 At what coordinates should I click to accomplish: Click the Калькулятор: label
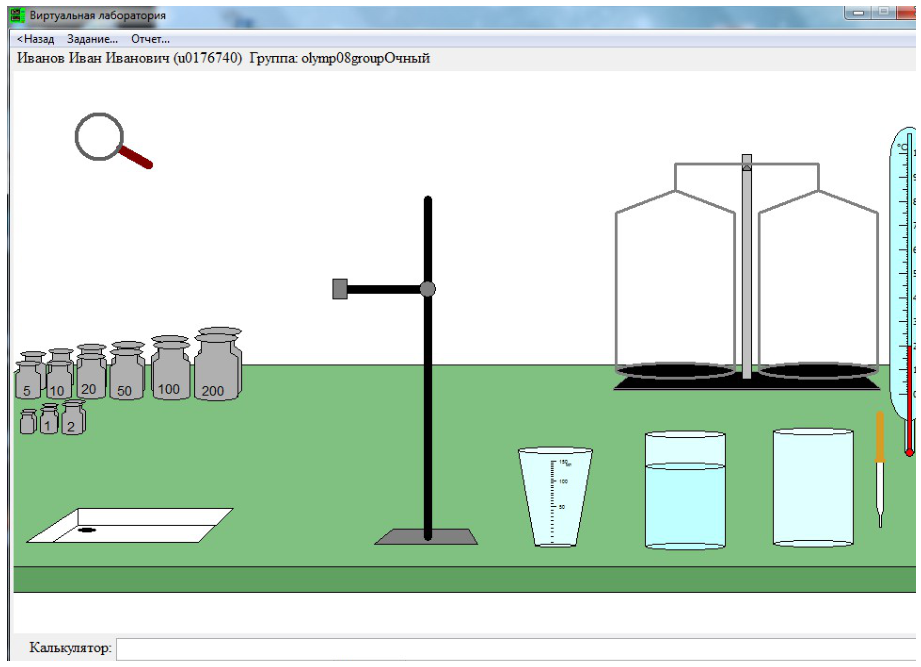[x=70, y=648]
